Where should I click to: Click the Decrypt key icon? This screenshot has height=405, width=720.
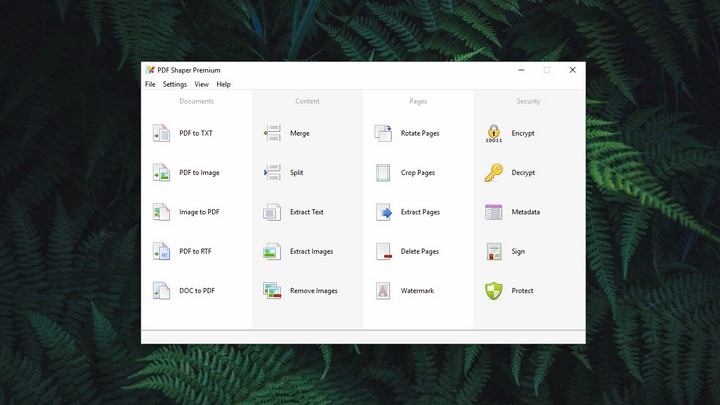point(494,173)
